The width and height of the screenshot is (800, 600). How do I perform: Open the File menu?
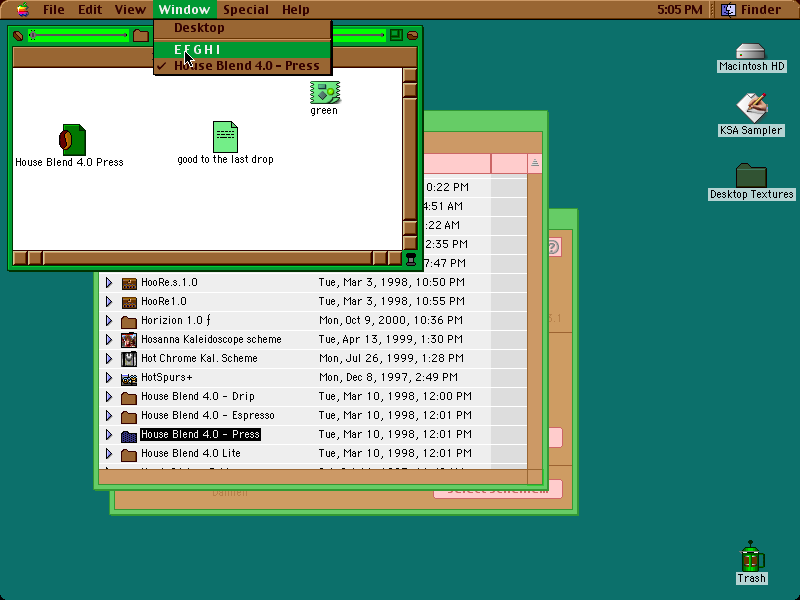pos(54,10)
